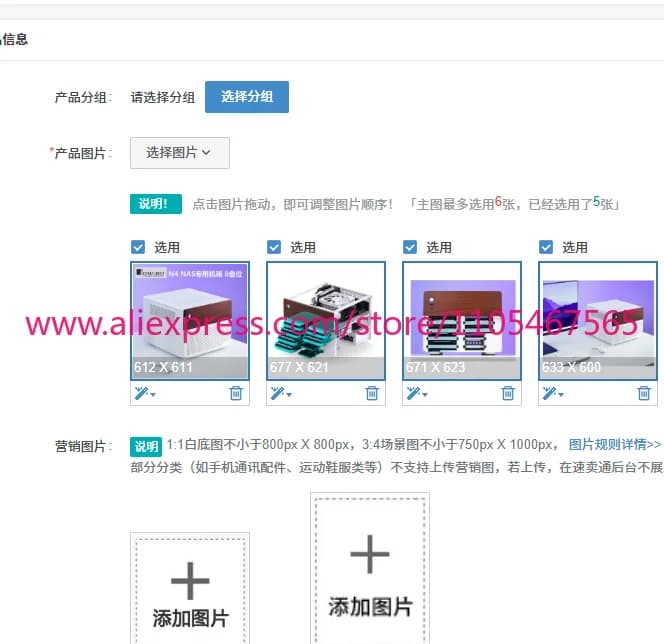The height and width of the screenshot is (644, 664).
Task: Add a tall 3:4 marketing image
Action: [370, 569]
